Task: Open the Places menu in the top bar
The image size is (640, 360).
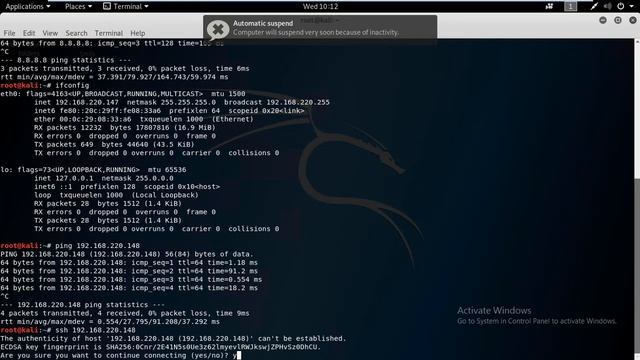Action: tap(78, 7)
